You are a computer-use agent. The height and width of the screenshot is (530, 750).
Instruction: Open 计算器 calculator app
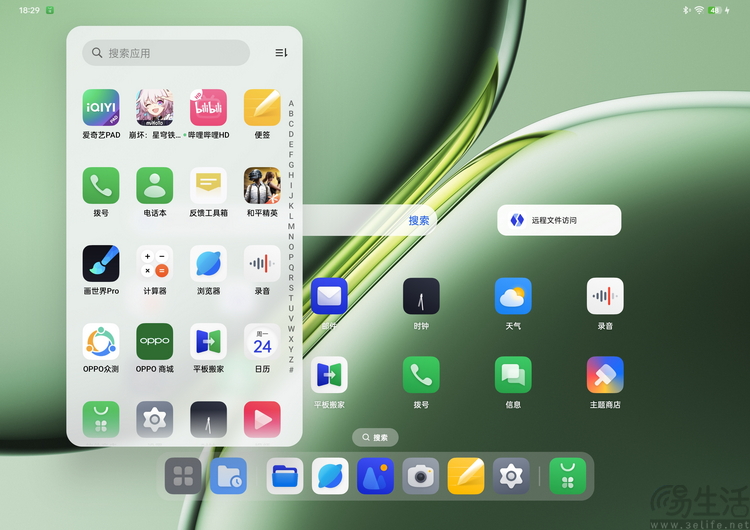click(x=154, y=264)
